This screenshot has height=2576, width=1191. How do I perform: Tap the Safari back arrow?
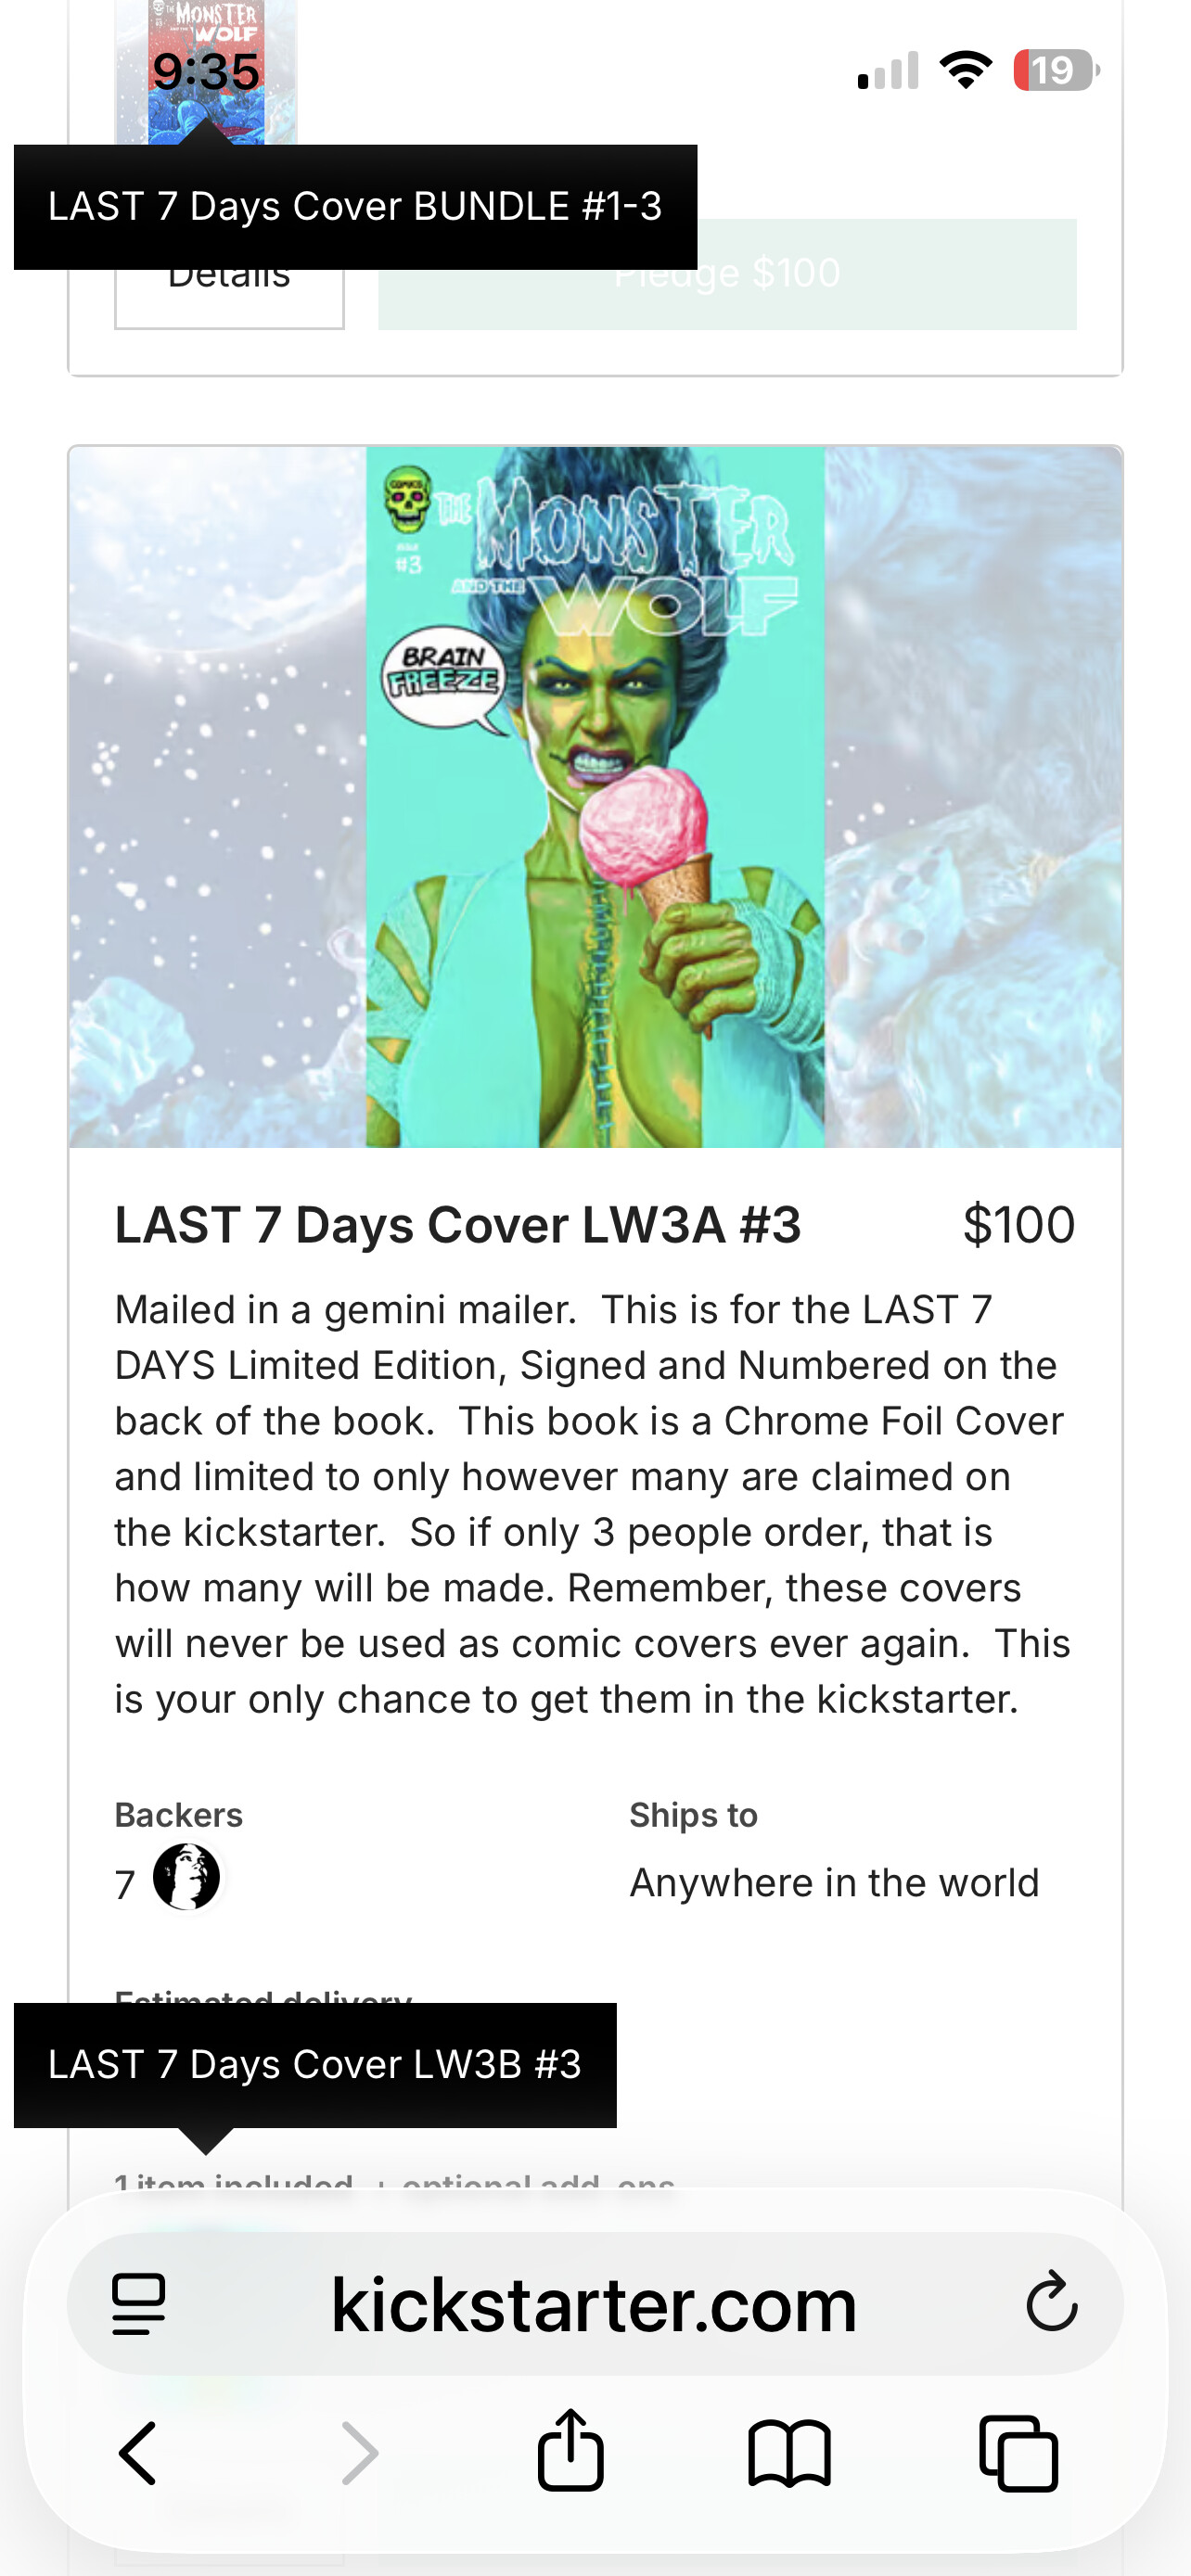pyautogui.click(x=138, y=2452)
